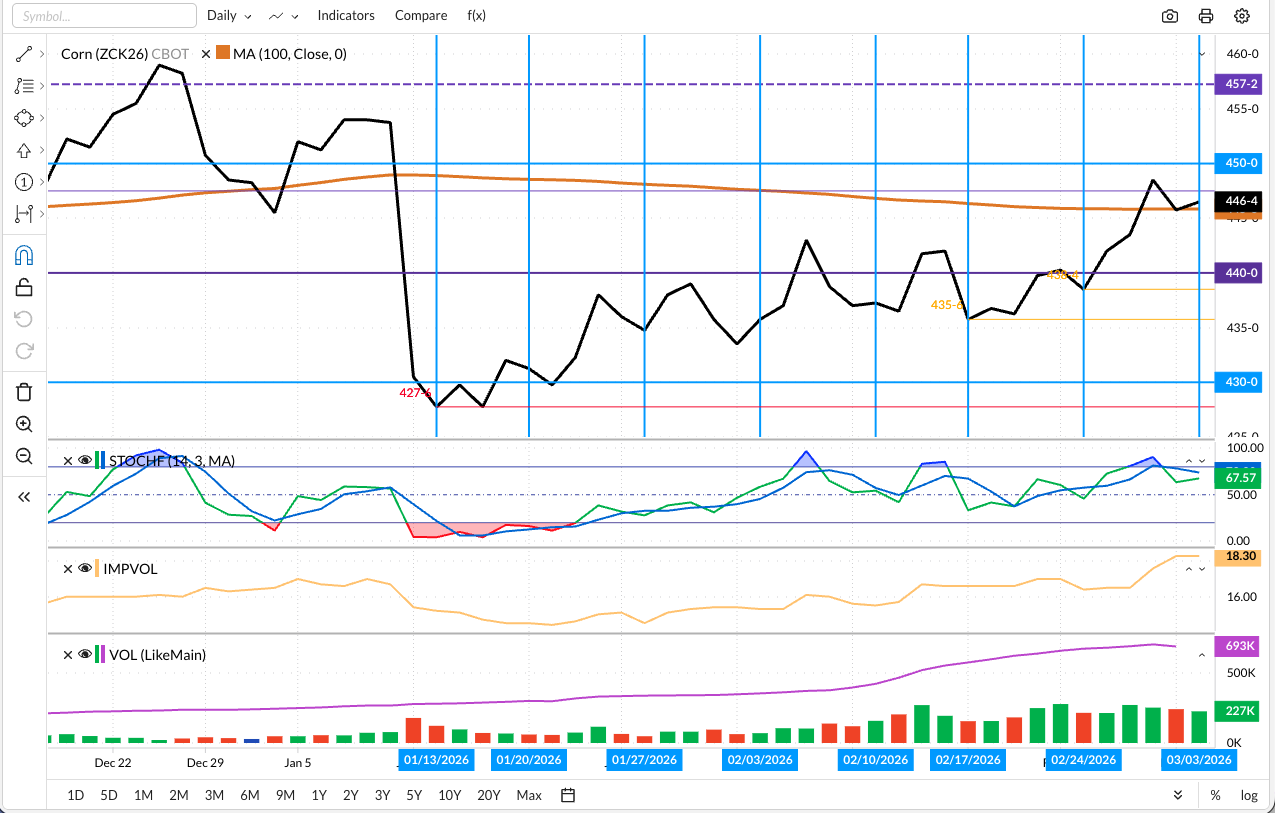The image size is (1275, 813).
Task: Select the 6M time range
Action: click(250, 795)
